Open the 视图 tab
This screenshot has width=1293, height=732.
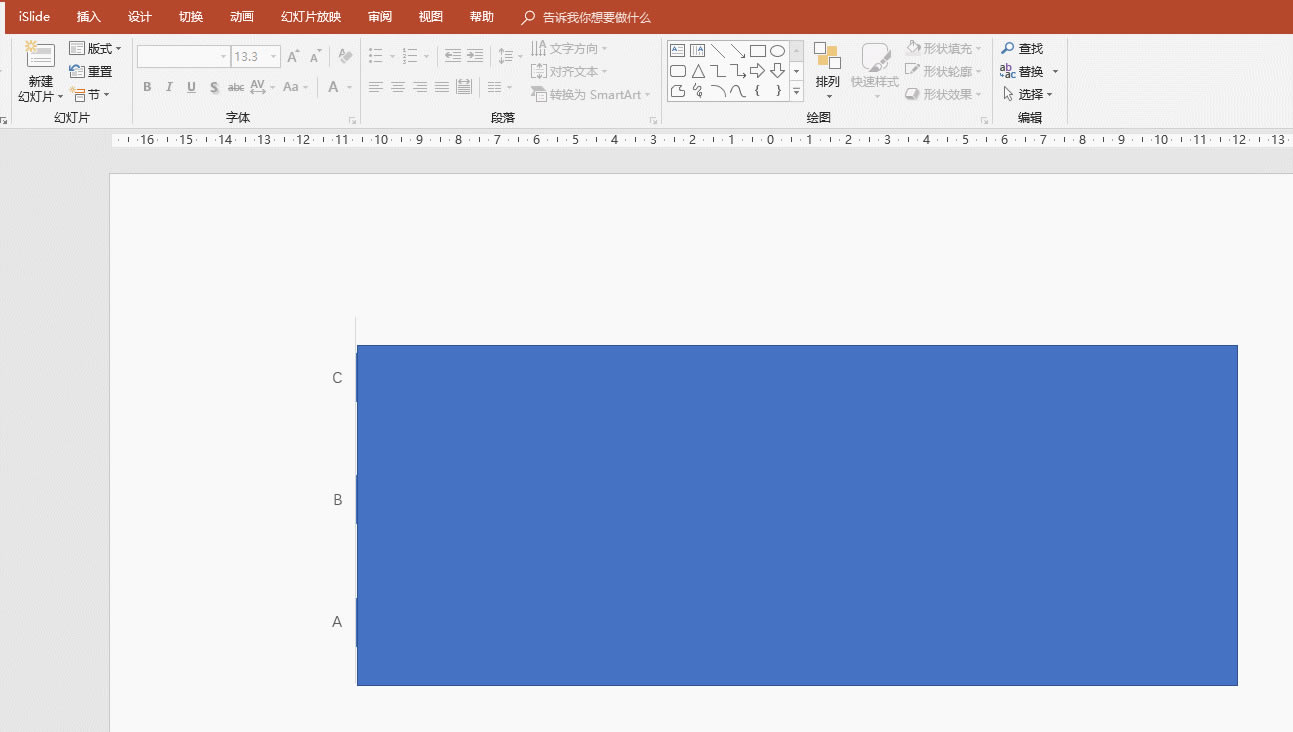[431, 17]
